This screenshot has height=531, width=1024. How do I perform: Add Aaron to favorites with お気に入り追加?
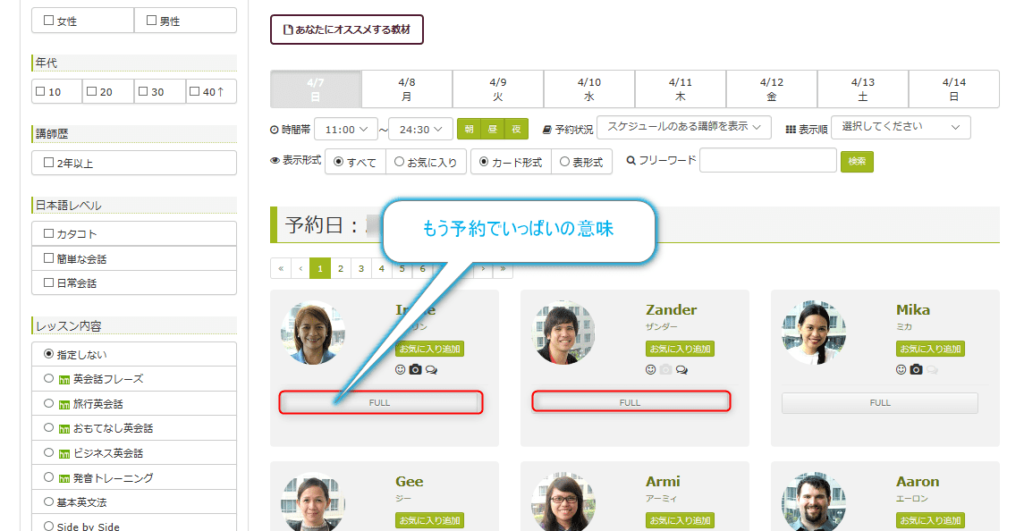pos(930,521)
